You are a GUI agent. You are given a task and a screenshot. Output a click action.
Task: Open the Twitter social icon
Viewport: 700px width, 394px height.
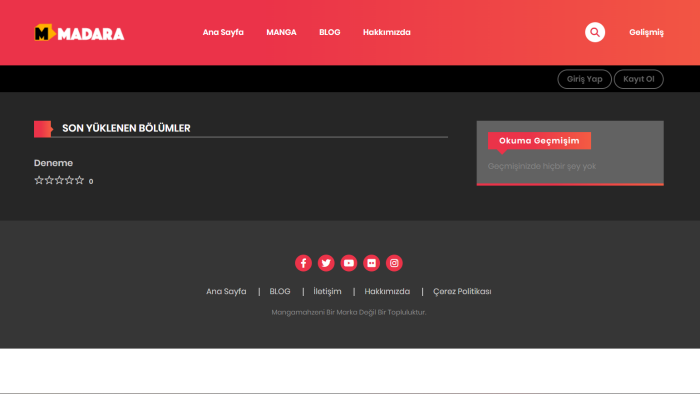click(x=326, y=263)
